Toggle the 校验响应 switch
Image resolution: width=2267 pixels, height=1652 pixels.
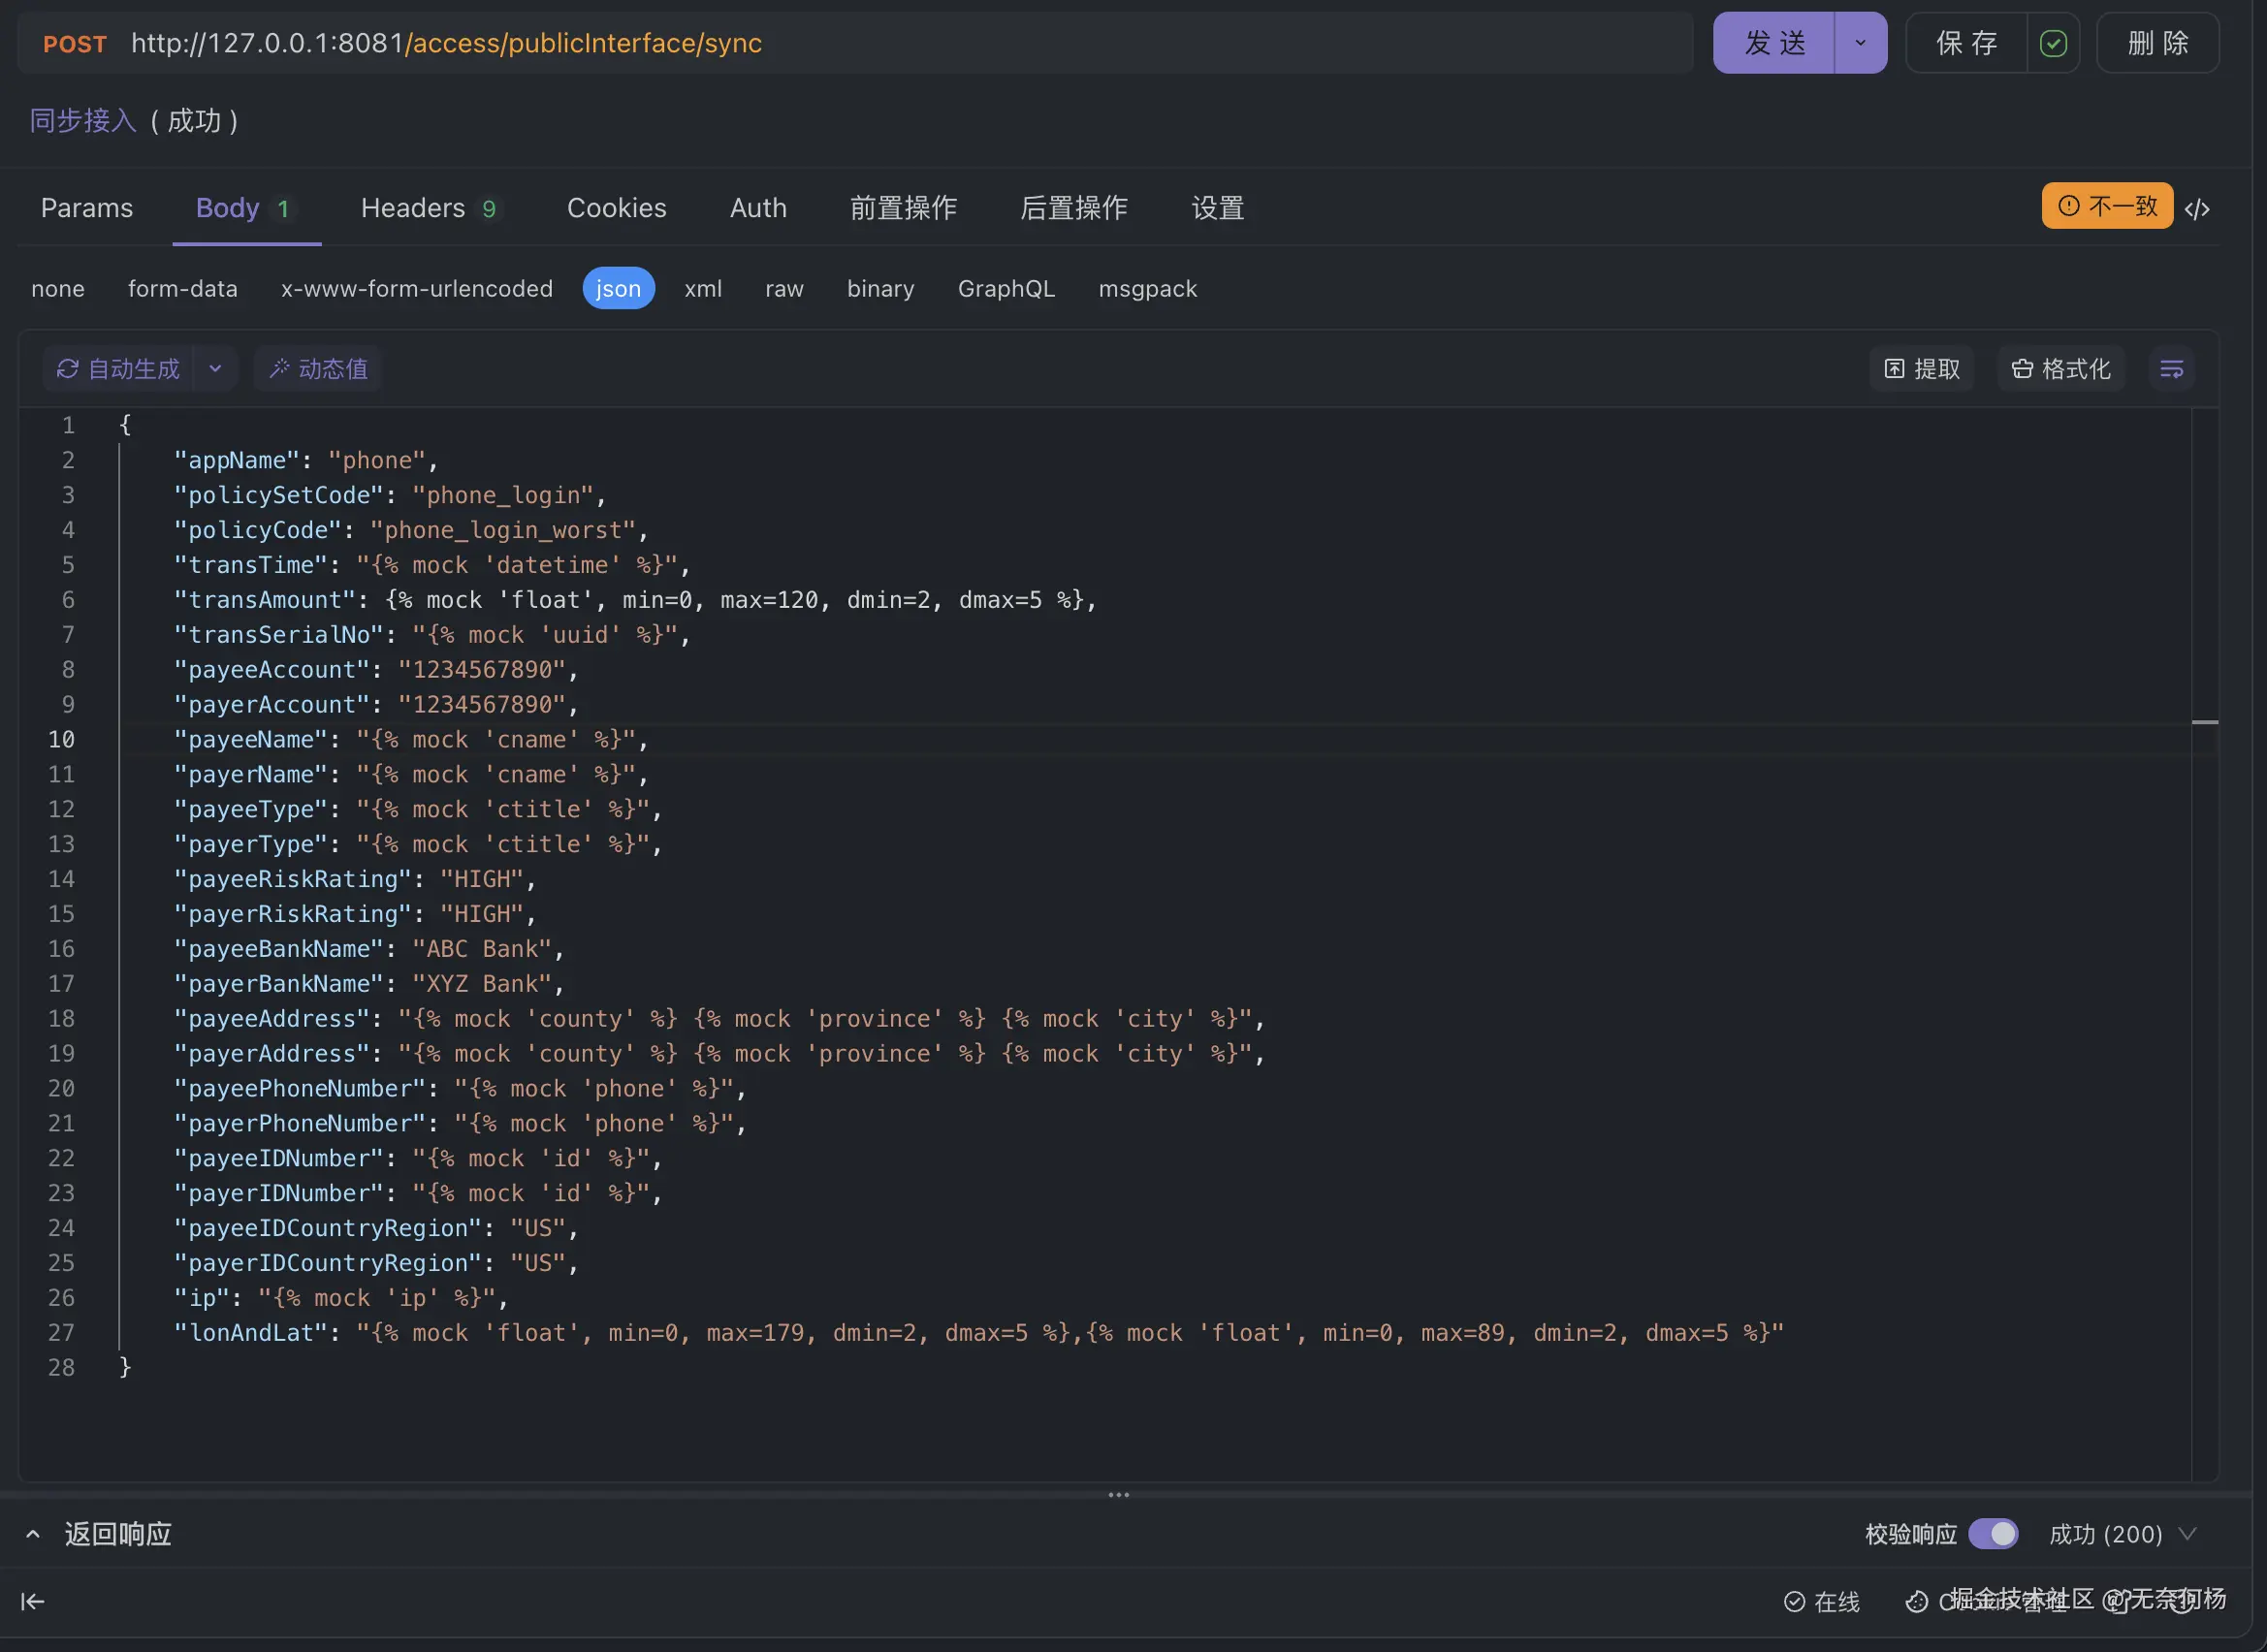click(1993, 1534)
